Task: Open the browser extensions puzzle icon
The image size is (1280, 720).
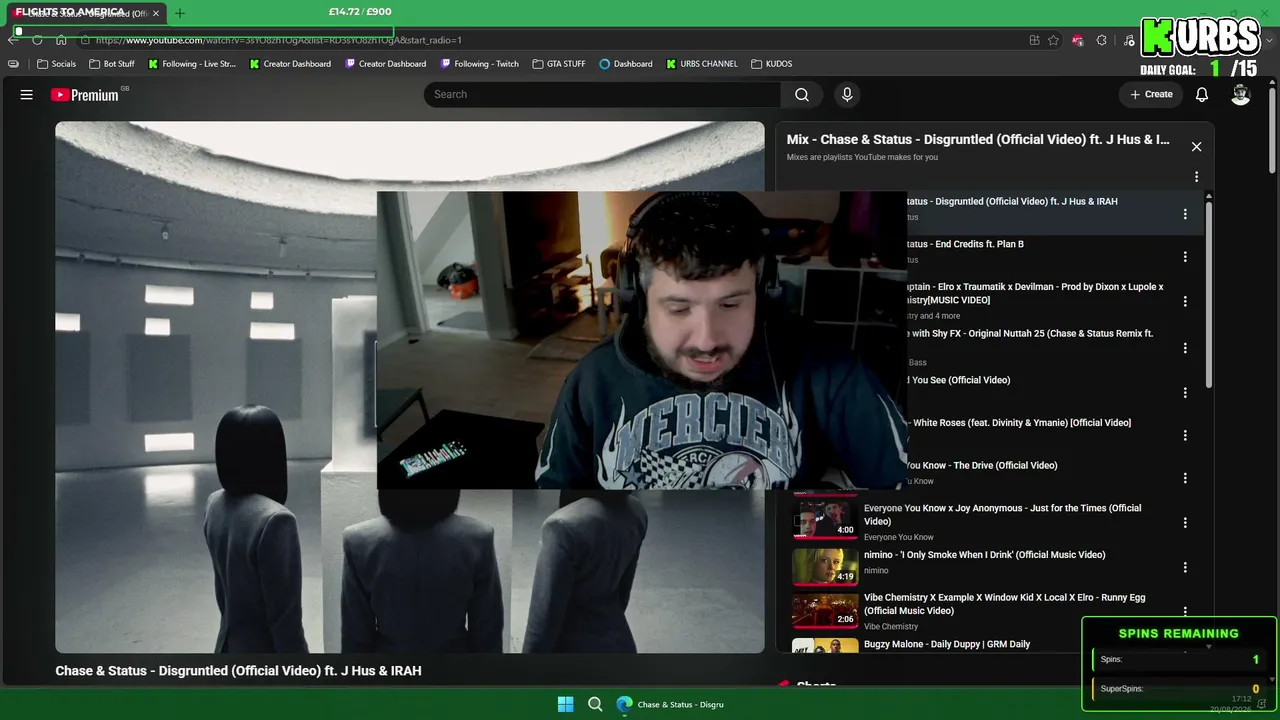Action: [x=1101, y=40]
